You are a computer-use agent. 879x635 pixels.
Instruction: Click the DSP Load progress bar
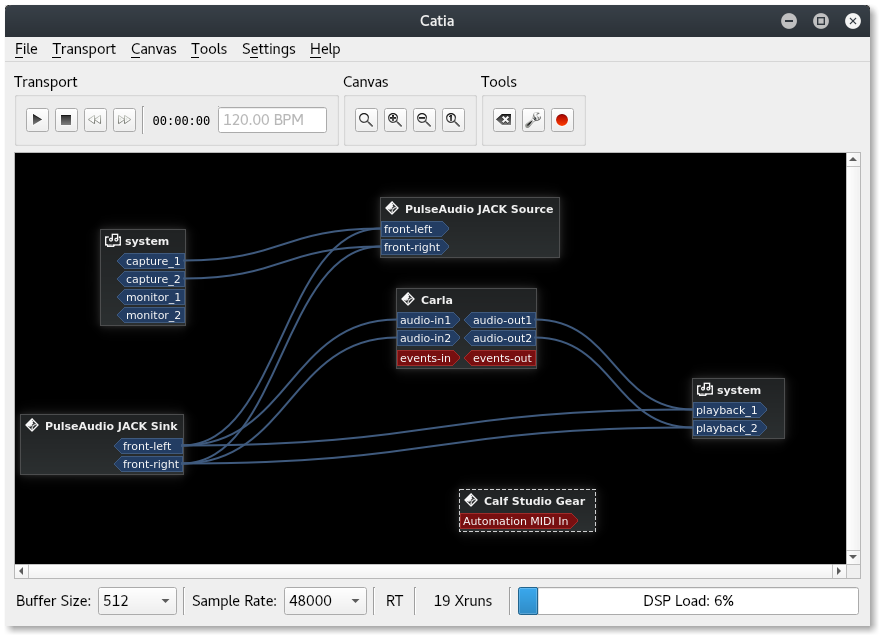[x=688, y=601]
